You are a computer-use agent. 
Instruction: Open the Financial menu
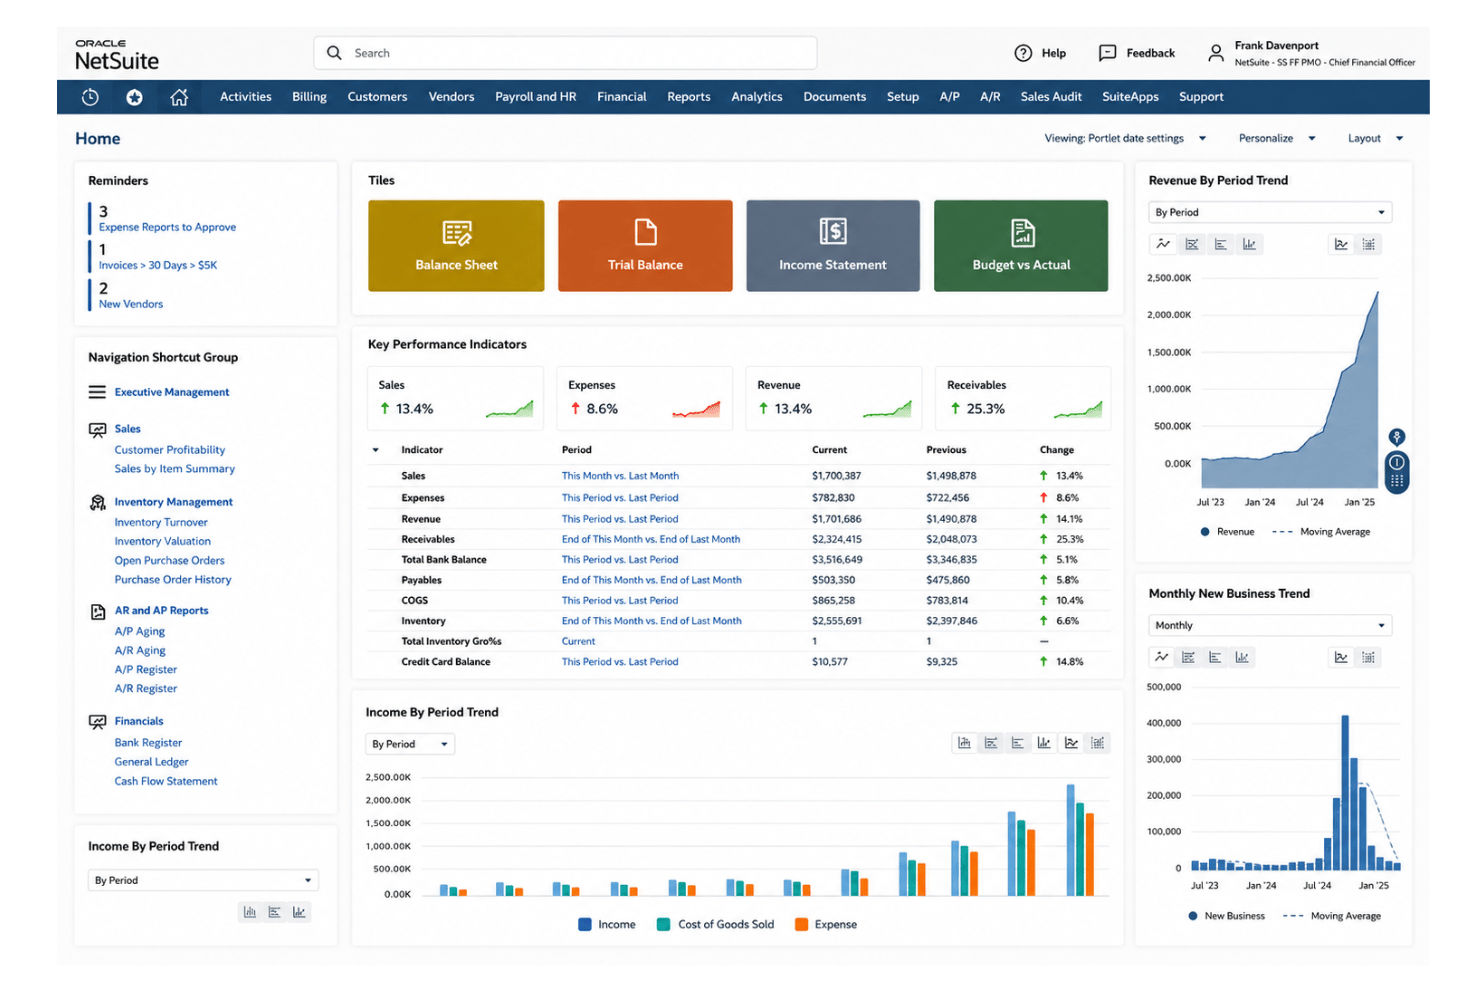pyautogui.click(x=621, y=97)
